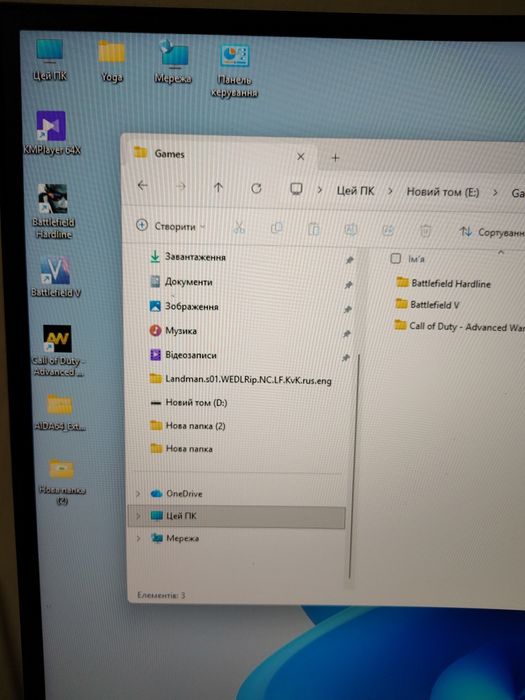Refresh the Games folder view
The image size is (525, 700).
[x=256, y=188]
